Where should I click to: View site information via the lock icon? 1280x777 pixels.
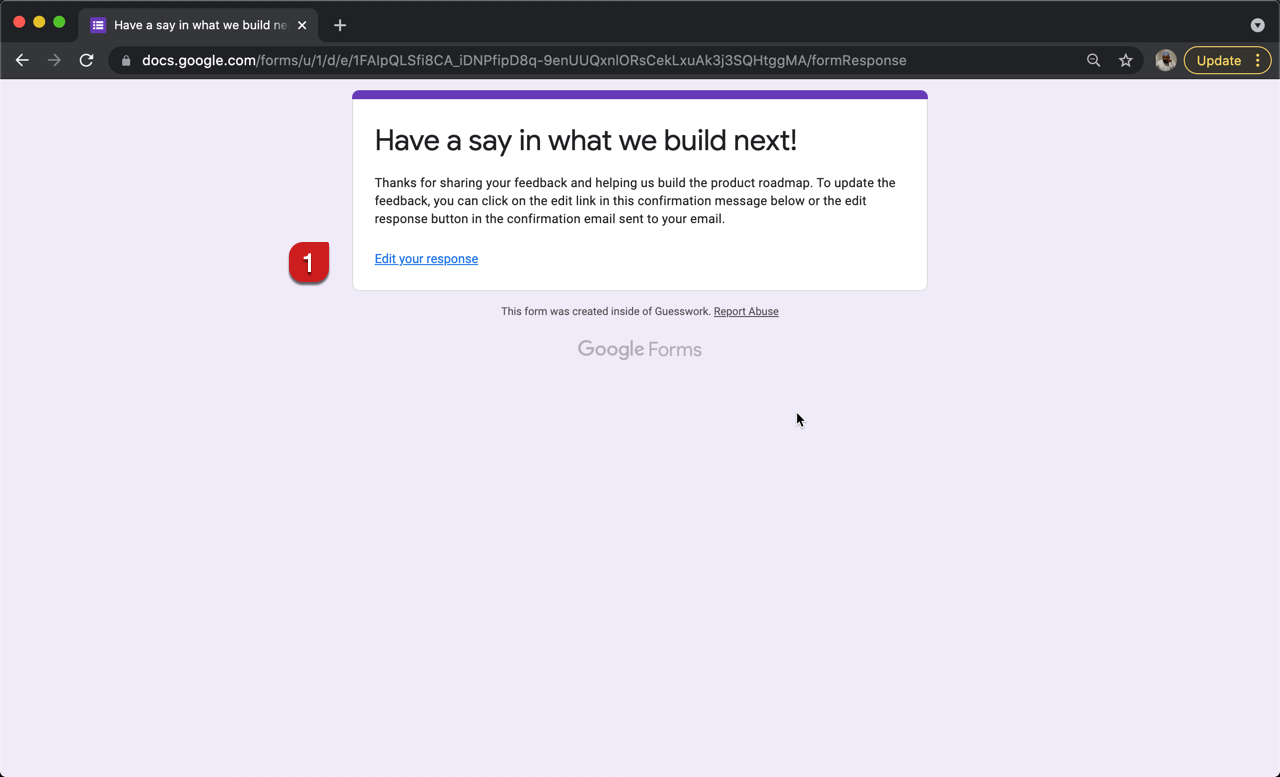click(126, 60)
